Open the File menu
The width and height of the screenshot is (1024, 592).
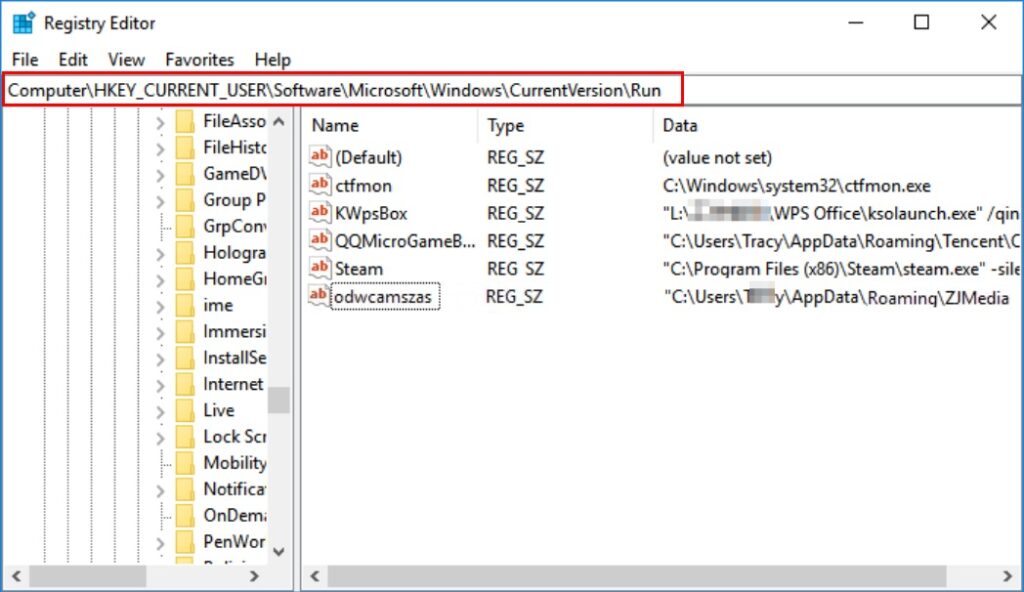point(25,60)
